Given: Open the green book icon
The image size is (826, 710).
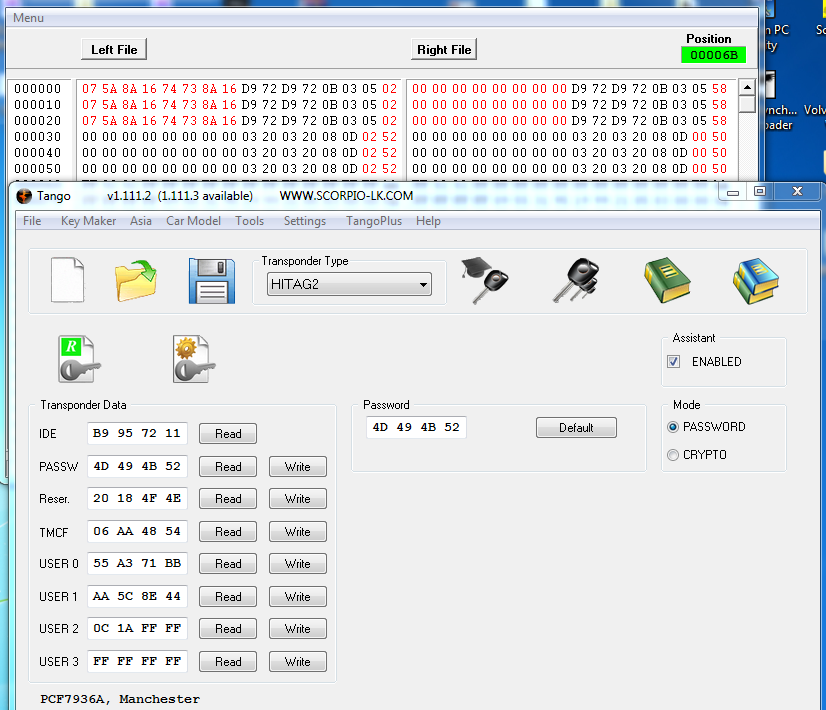Looking at the screenshot, I should point(667,280).
